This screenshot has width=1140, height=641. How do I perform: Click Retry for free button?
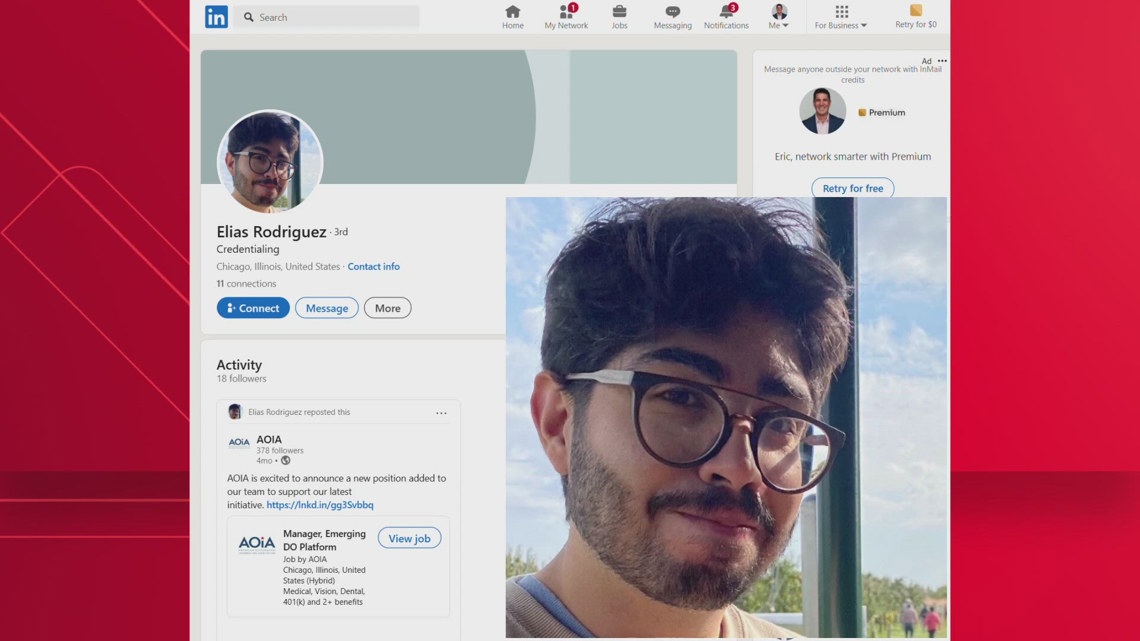pyautogui.click(x=852, y=188)
